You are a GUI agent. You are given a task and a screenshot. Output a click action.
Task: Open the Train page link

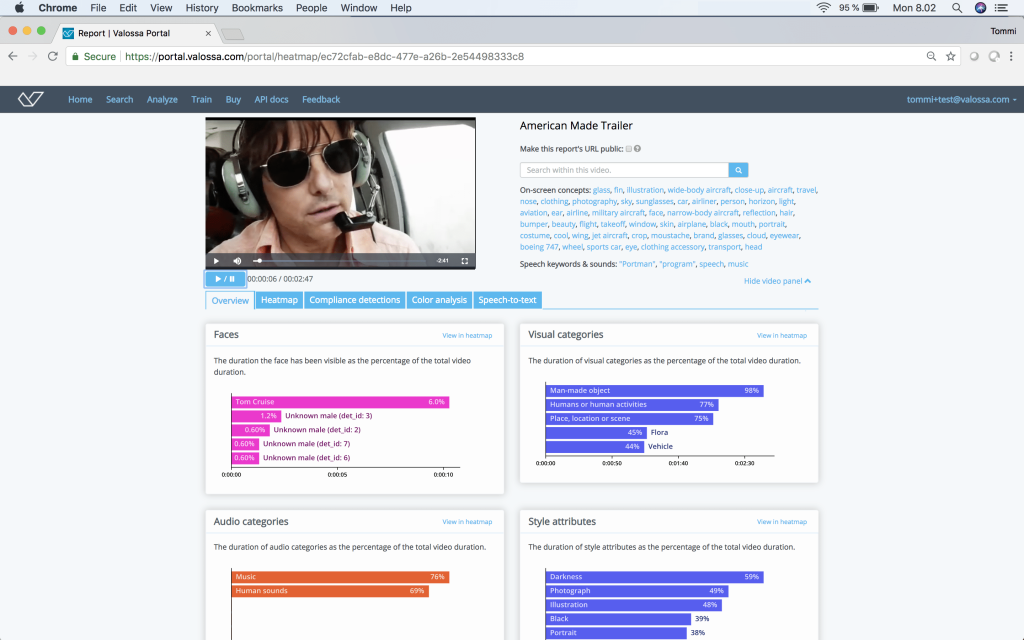coord(202,99)
